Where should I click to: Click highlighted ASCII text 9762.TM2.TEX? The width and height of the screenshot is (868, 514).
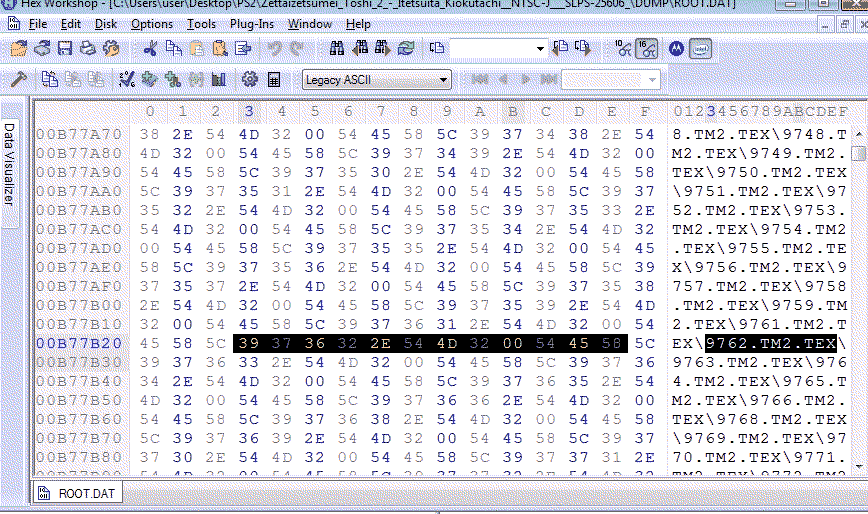point(771,343)
